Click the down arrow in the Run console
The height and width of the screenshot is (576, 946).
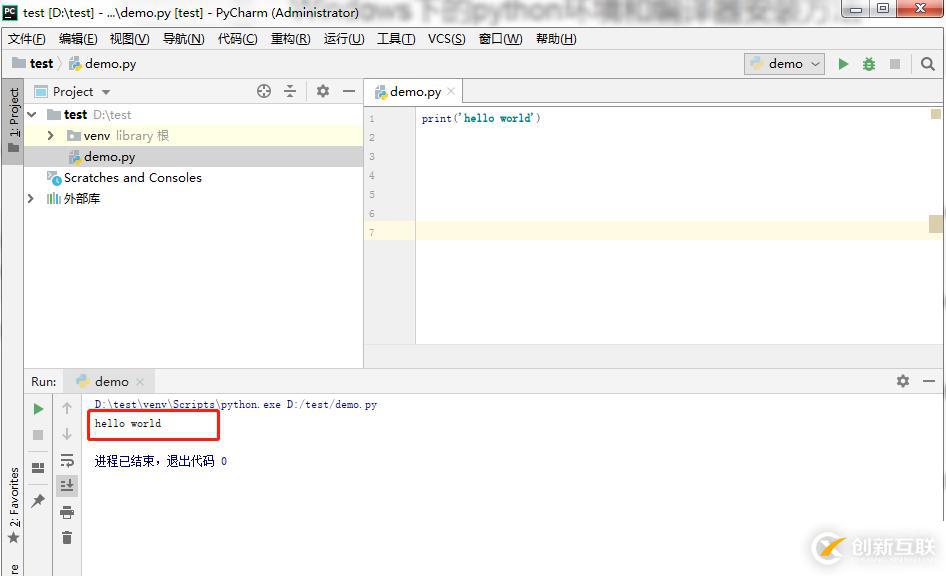pos(67,434)
